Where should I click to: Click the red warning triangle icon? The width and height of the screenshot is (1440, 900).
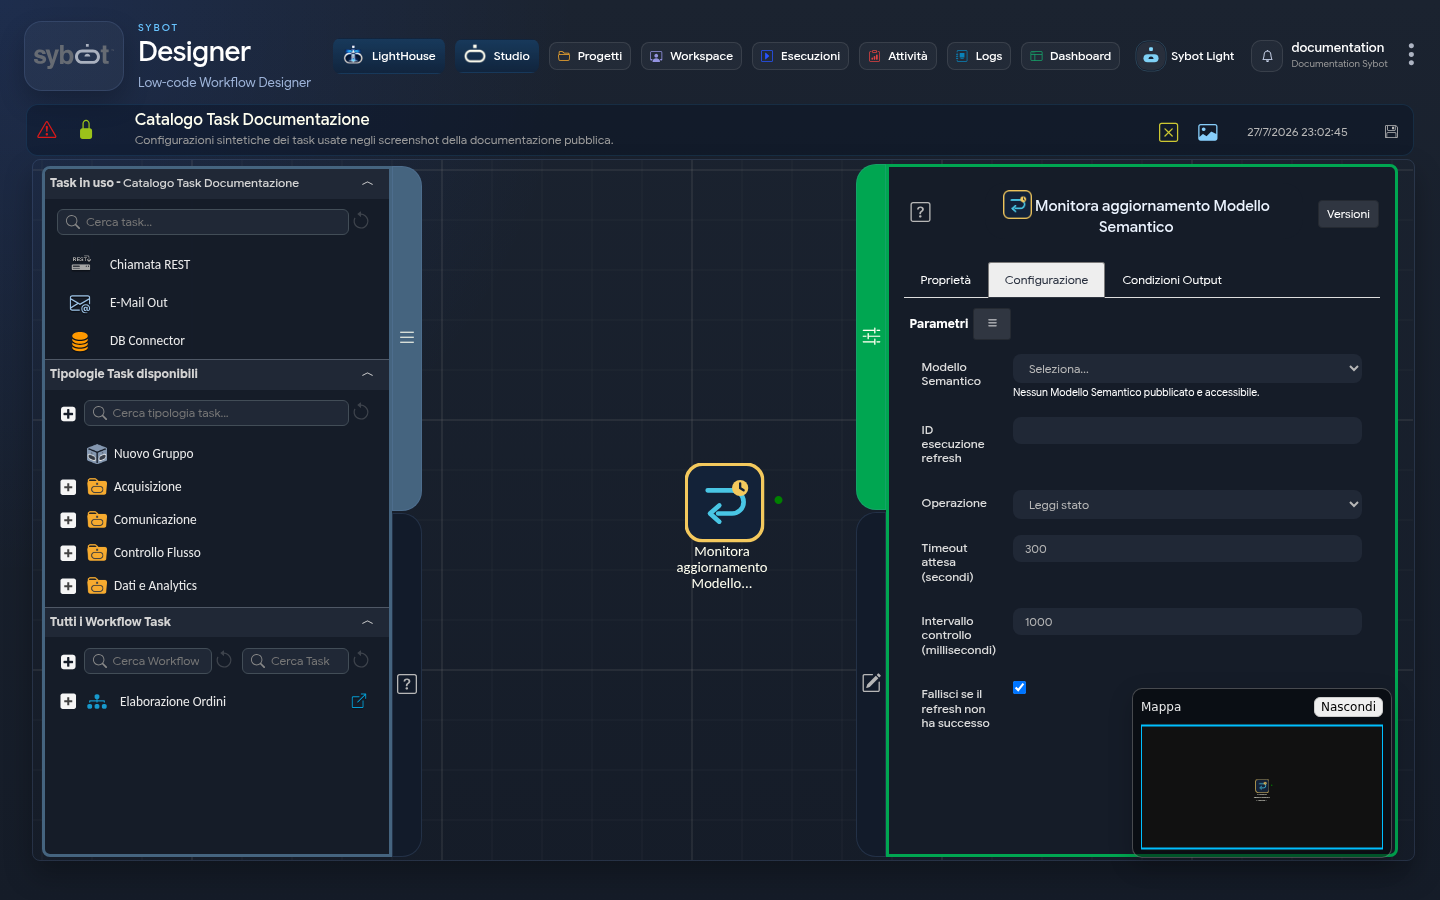[47, 130]
